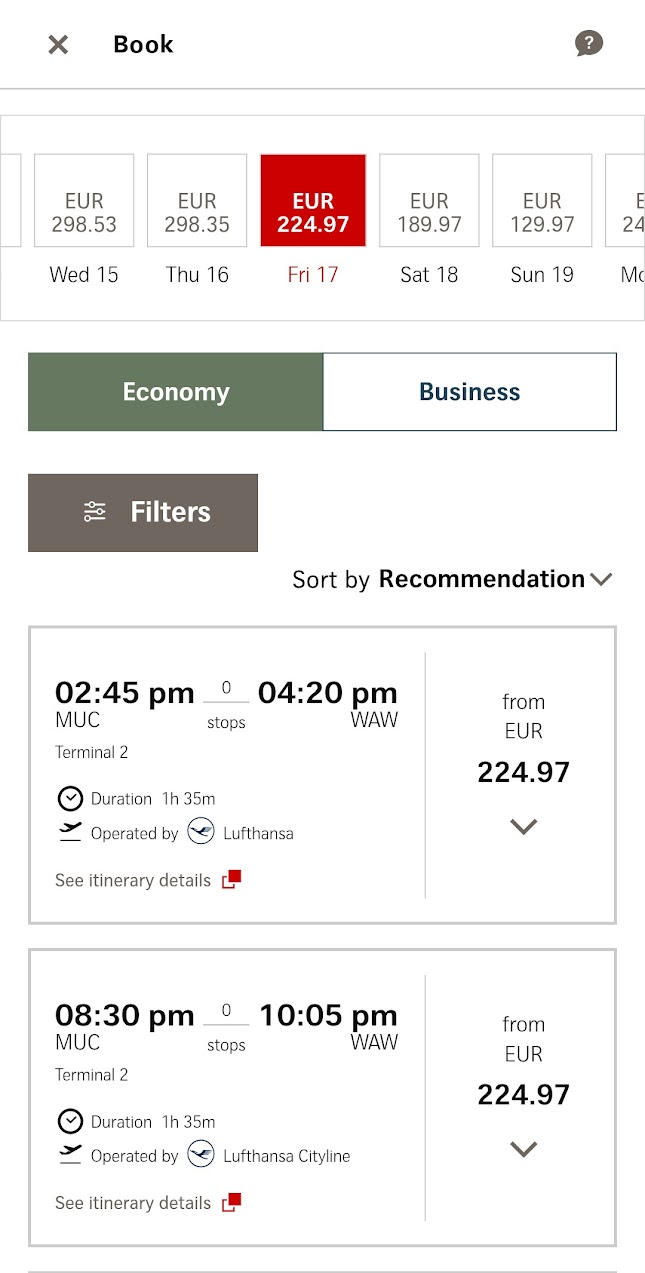Open the help question mark icon
This screenshot has height=1273, width=645.
coord(589,43)
